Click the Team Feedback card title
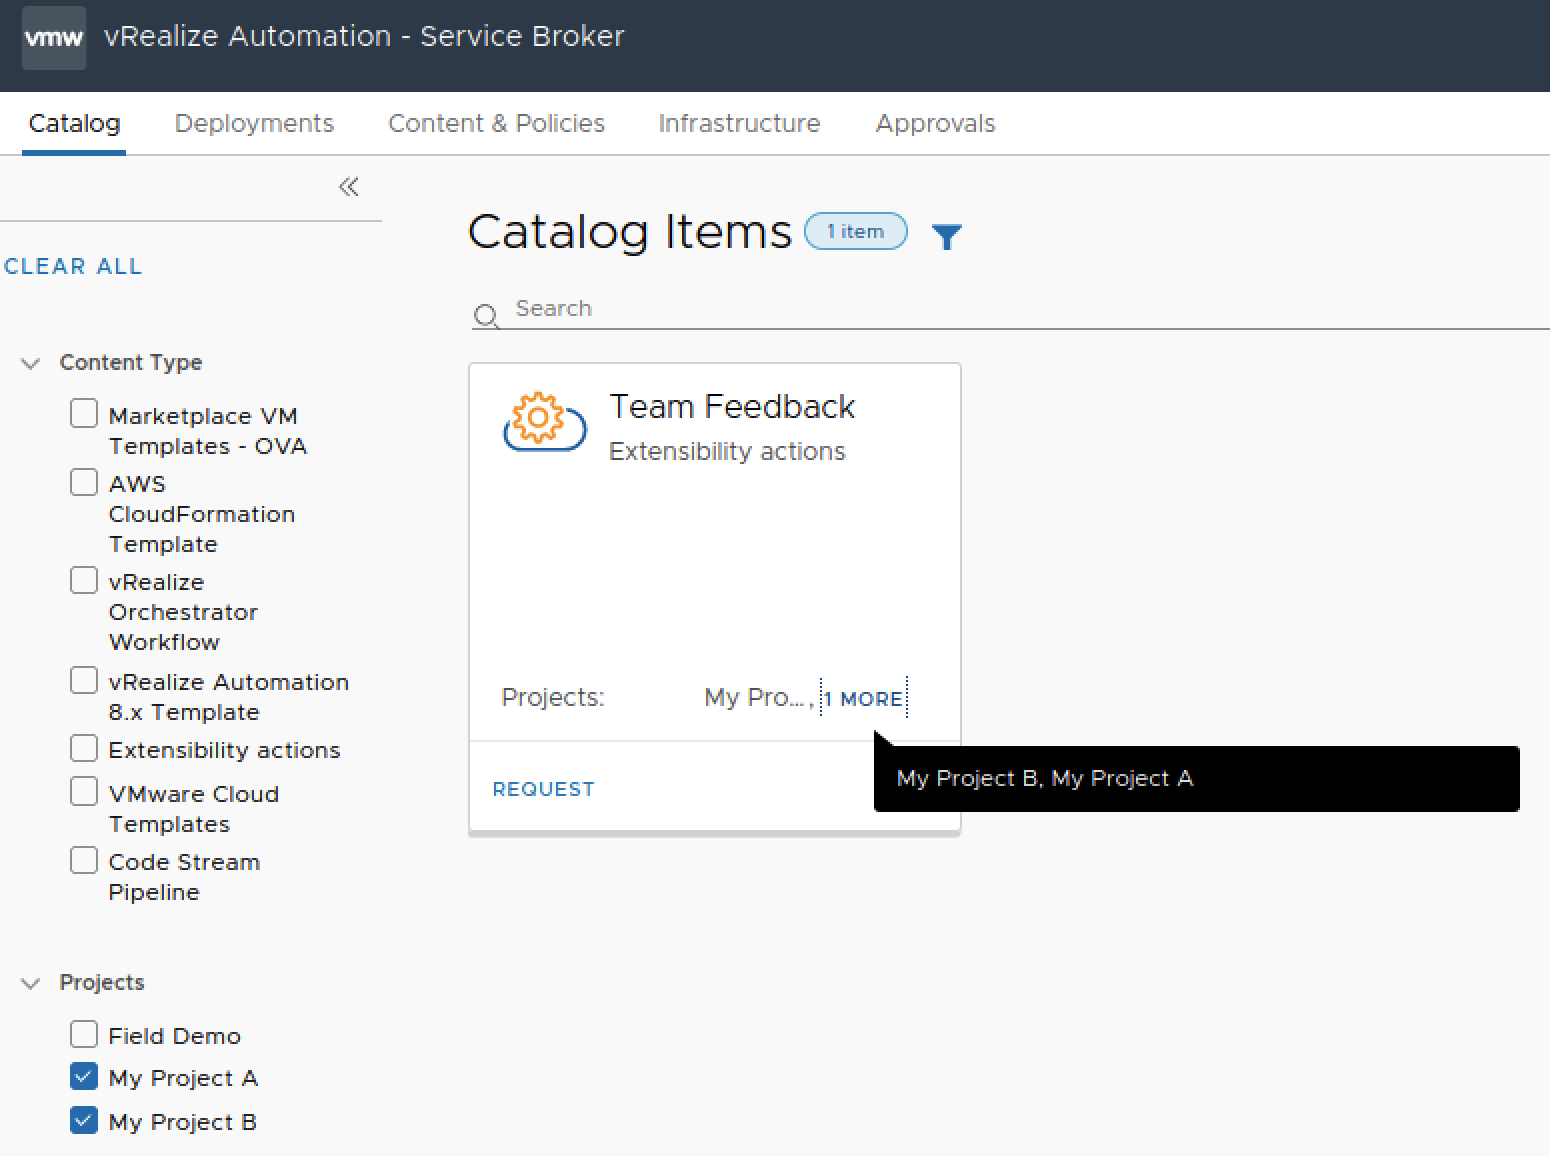 click(x=732, y=407)
